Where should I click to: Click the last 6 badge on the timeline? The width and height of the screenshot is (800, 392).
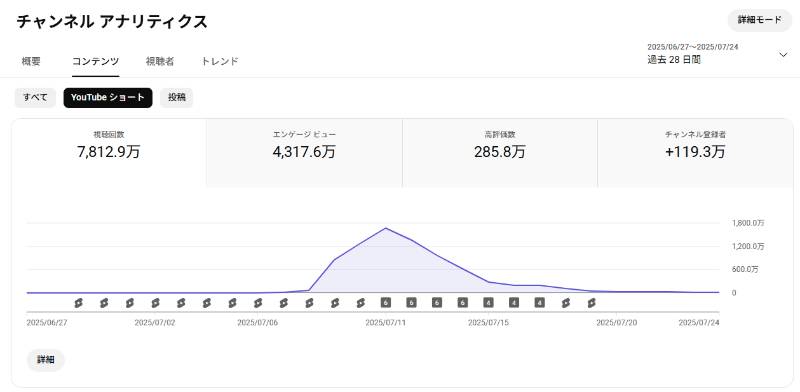click(x=463, y=303)
